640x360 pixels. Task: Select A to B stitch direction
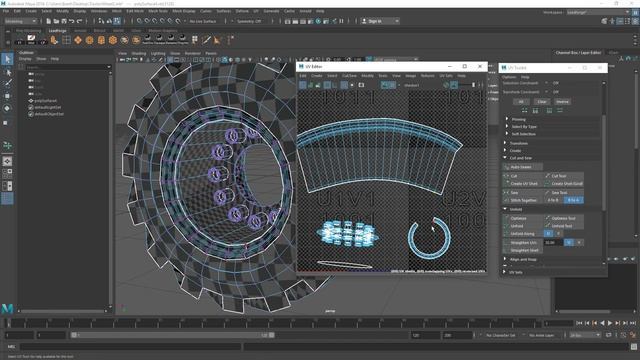coord(553,200)
